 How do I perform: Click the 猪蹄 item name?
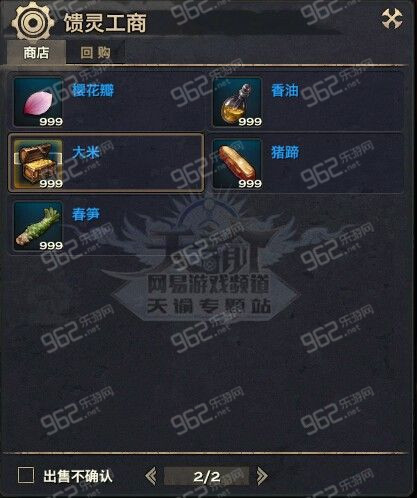coord(285,152)
